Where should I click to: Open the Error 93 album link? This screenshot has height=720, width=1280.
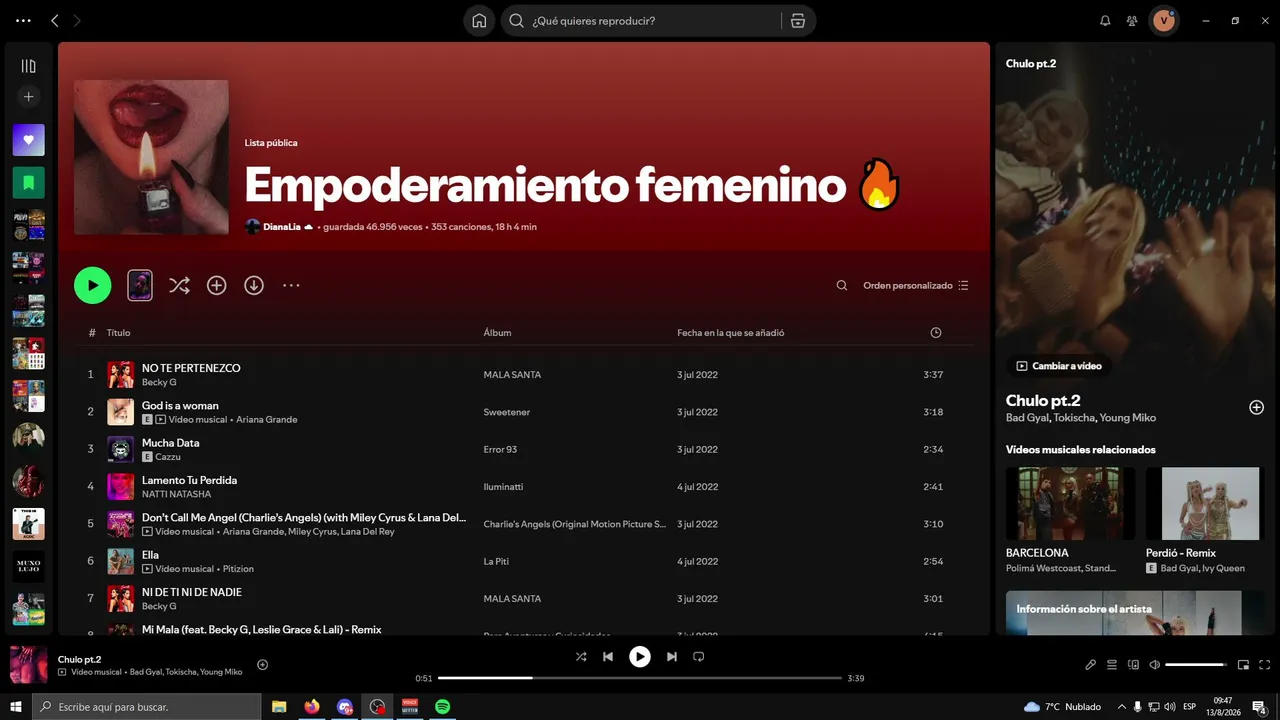pos(500,450)
